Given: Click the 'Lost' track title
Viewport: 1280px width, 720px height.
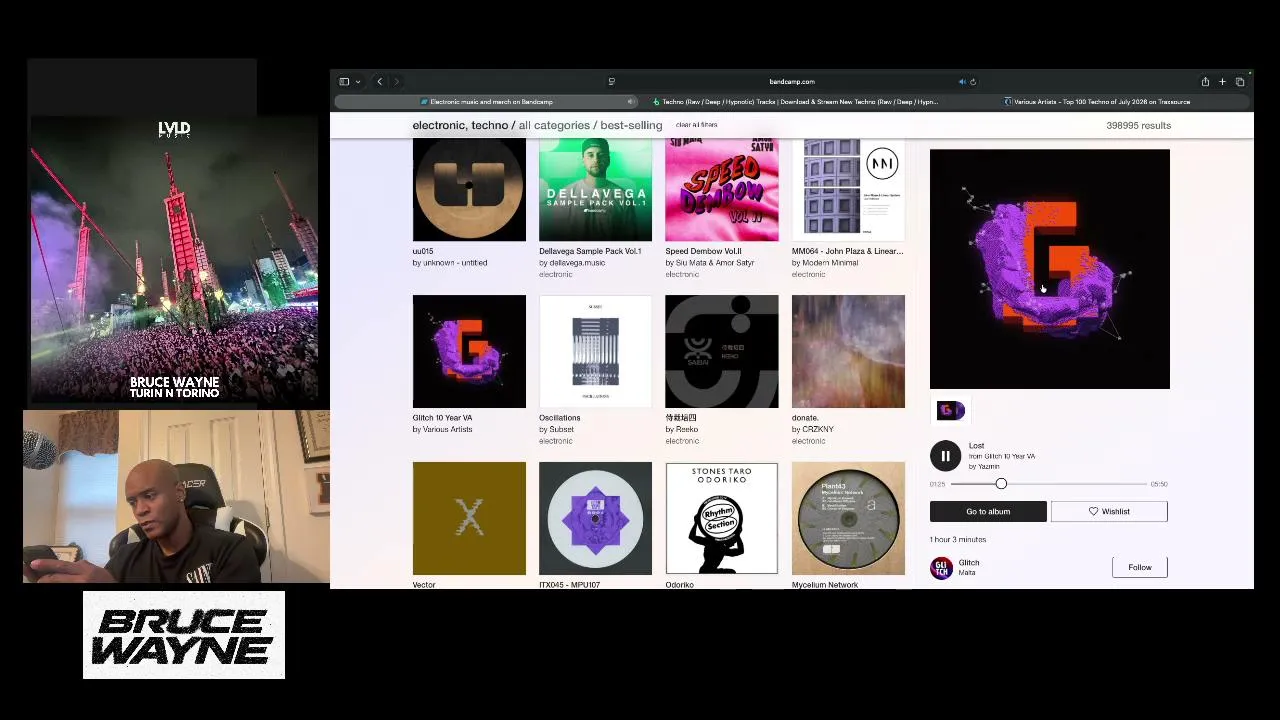Looking at the screenshot, I should point(977,446).
